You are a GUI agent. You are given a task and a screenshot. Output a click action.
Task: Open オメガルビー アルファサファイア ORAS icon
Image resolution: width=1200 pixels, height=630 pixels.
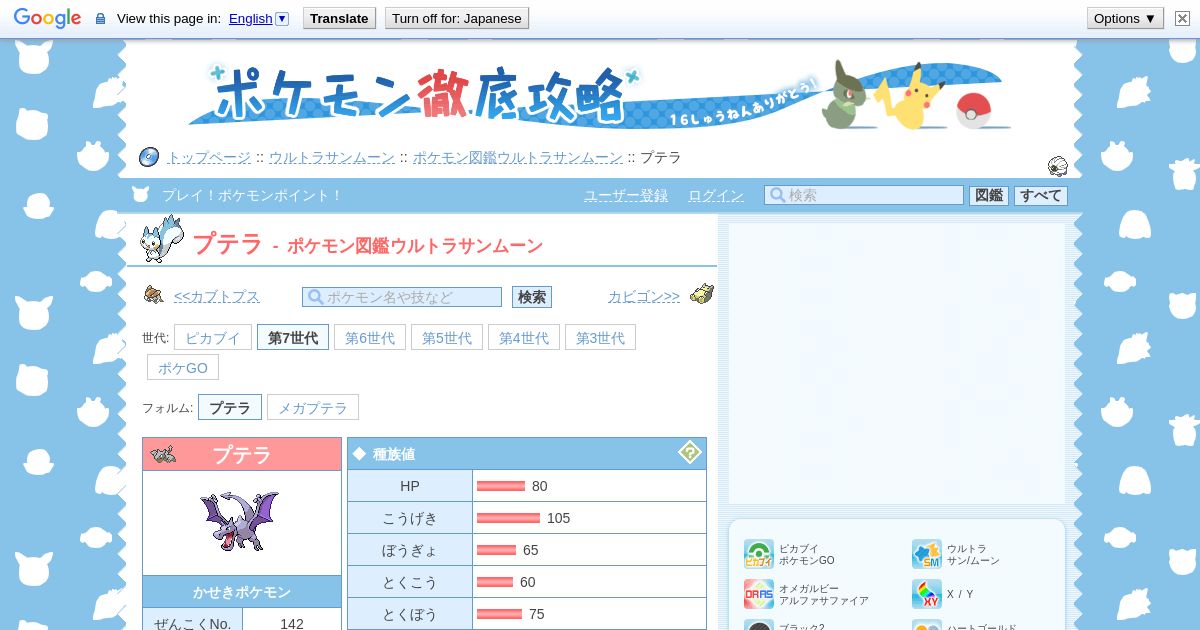tap(759, 594)
